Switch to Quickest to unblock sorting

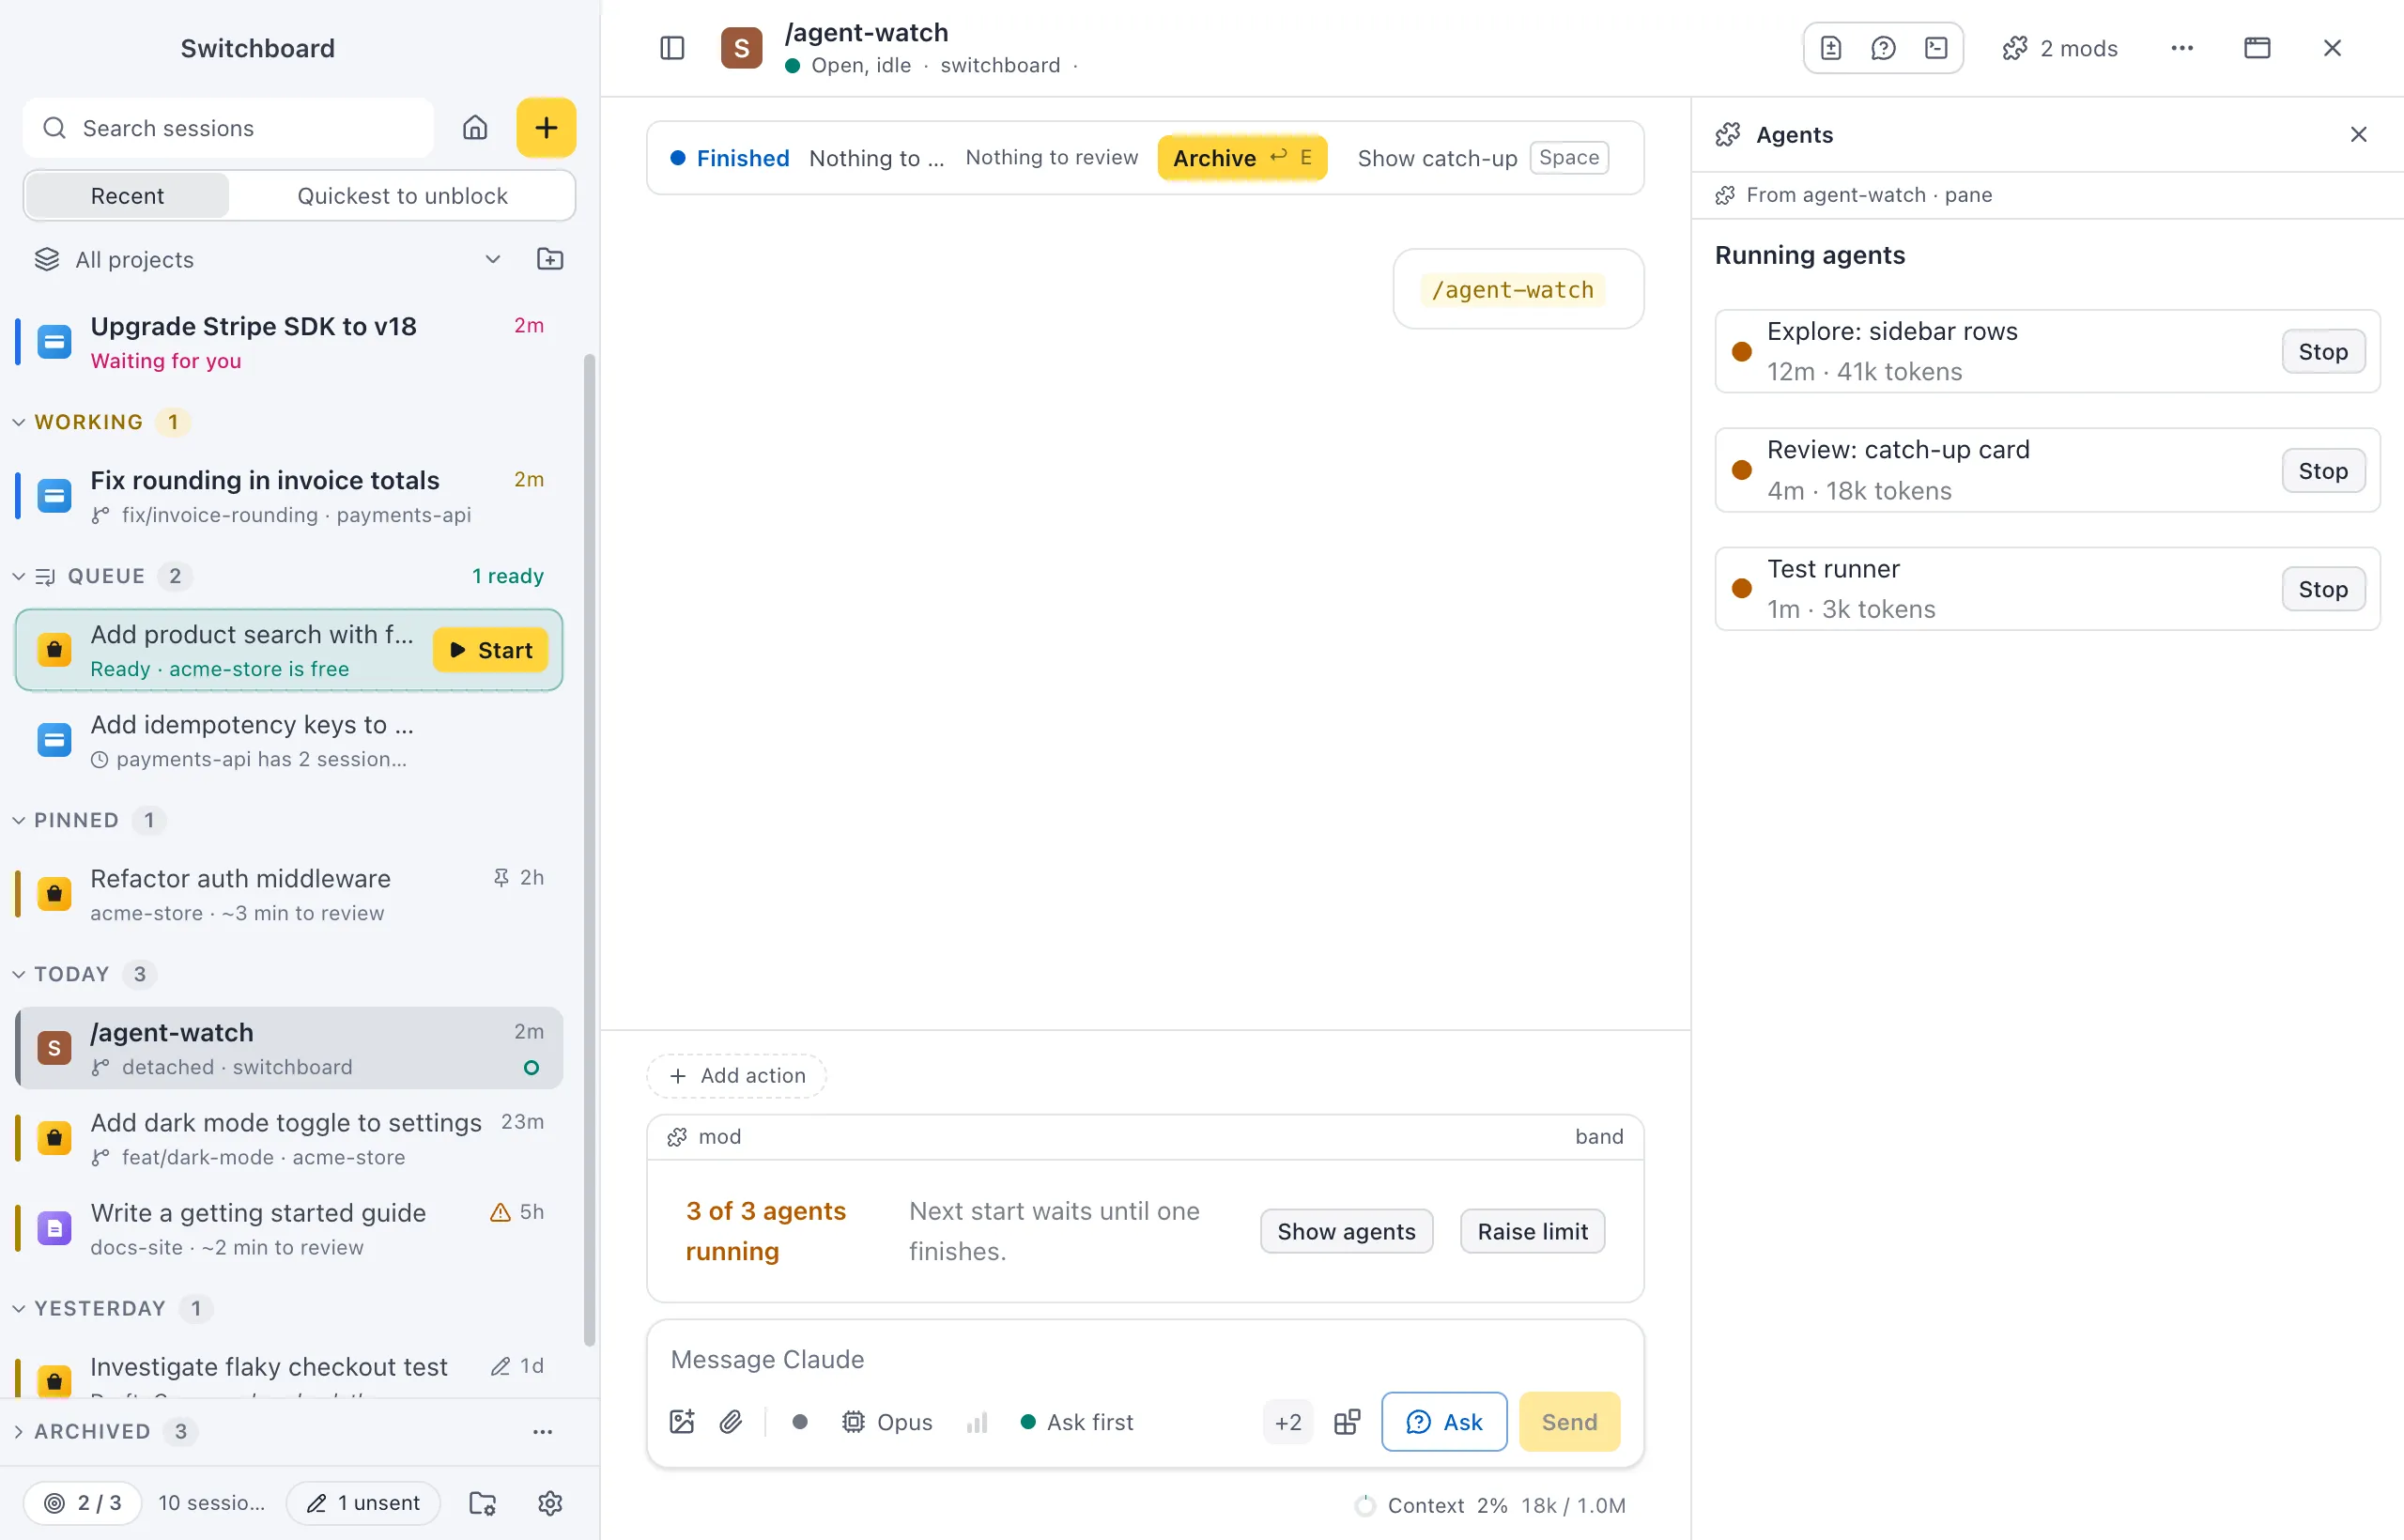[402, 196]
